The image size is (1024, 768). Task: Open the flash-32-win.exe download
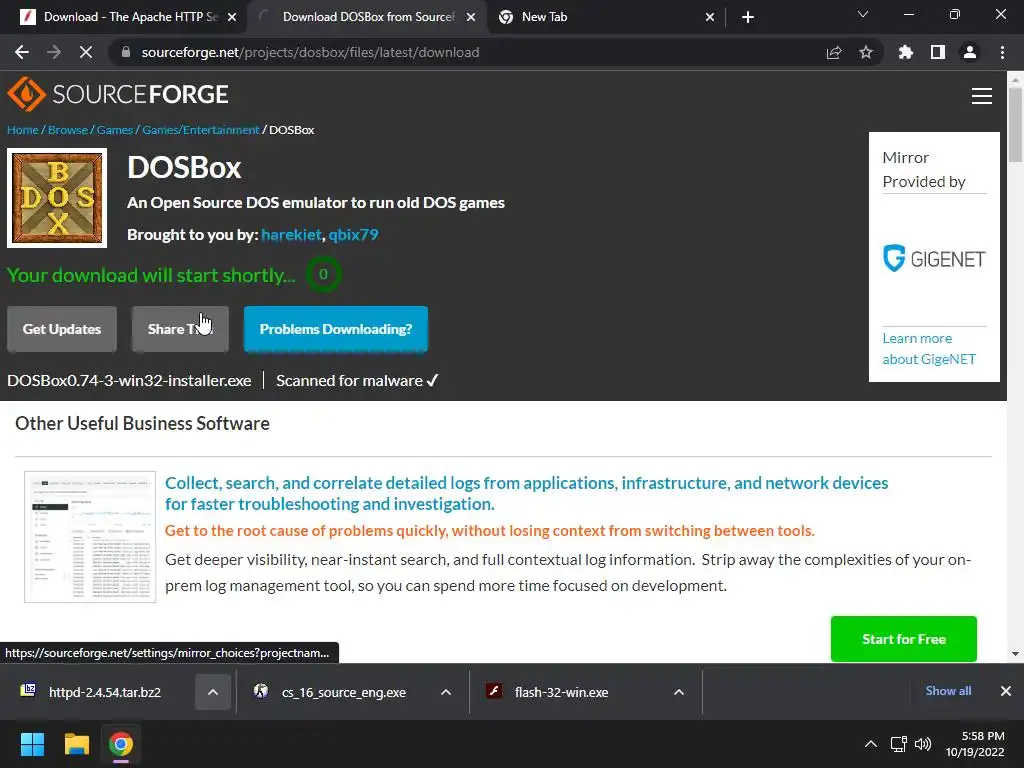(561, 692)
